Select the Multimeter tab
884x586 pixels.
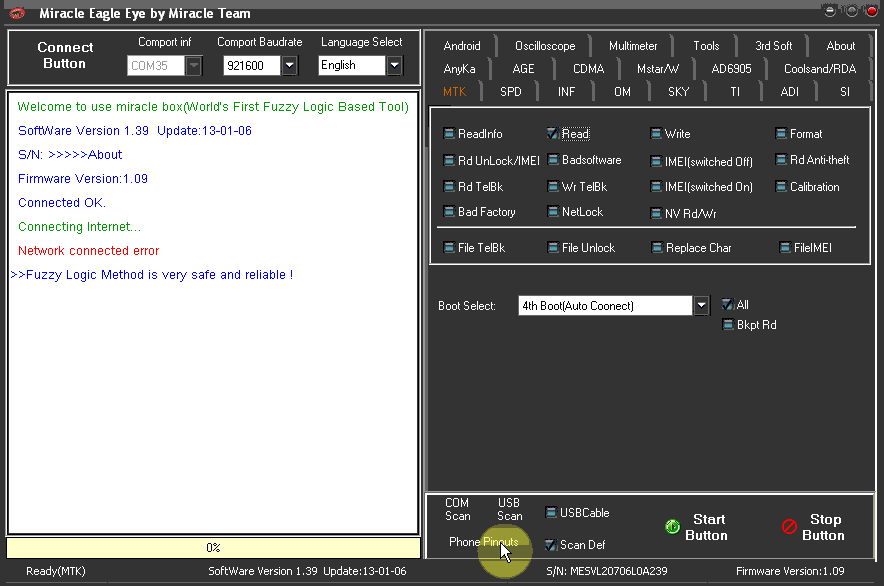tap(633, 46)
